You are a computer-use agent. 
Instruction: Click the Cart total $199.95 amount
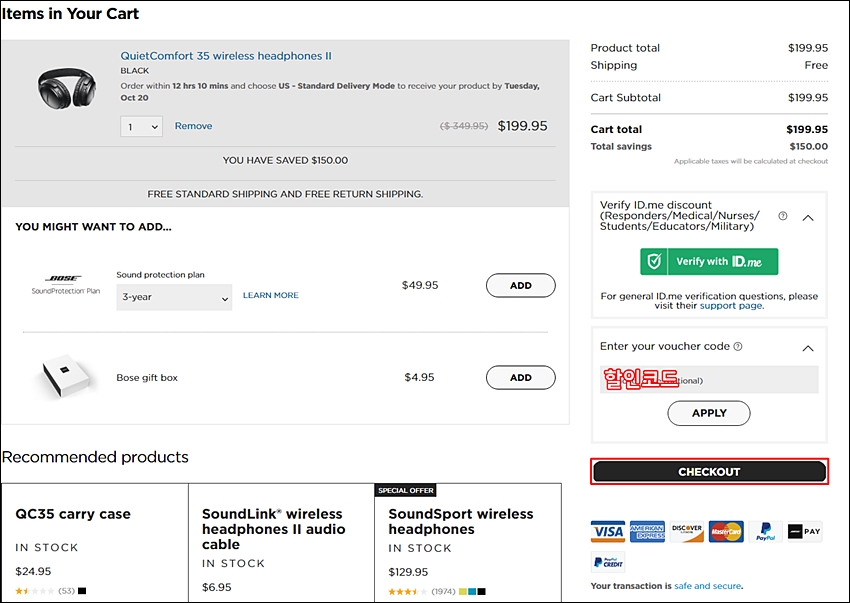(807, 129)
